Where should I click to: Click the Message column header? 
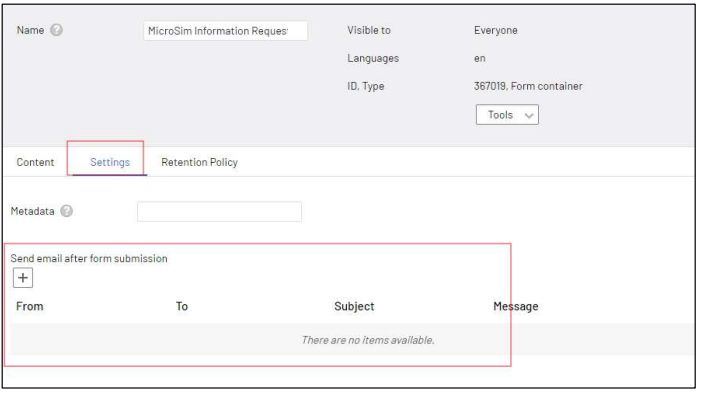point(516,306)
